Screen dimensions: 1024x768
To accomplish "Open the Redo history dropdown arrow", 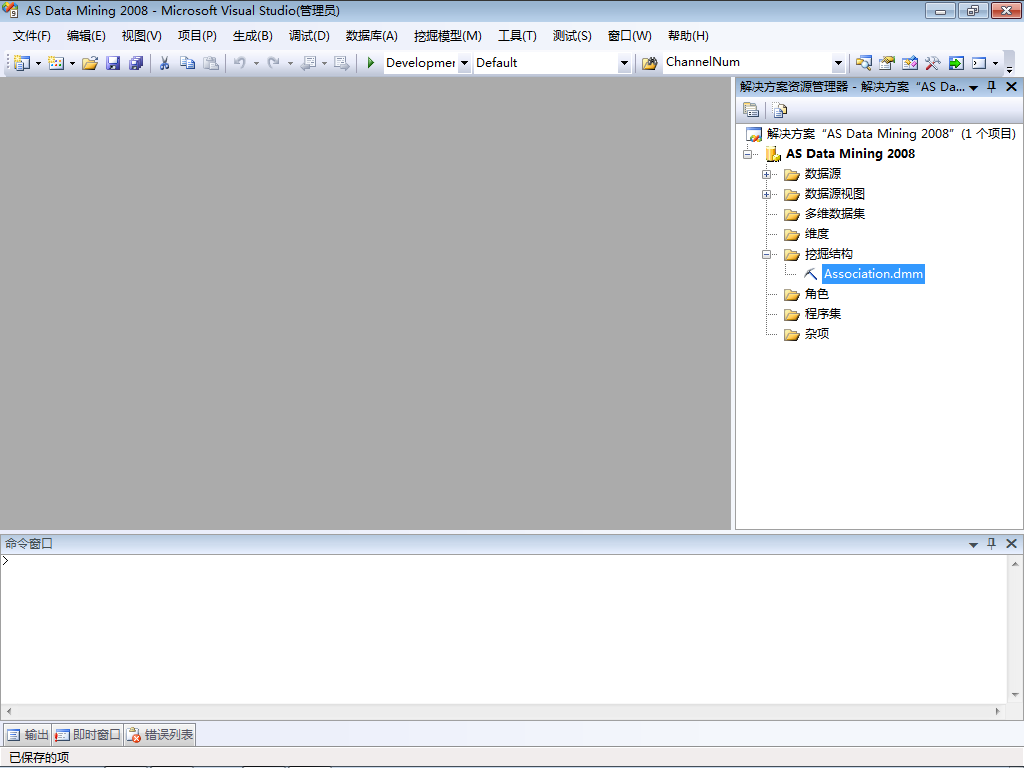I will [290, 63].
